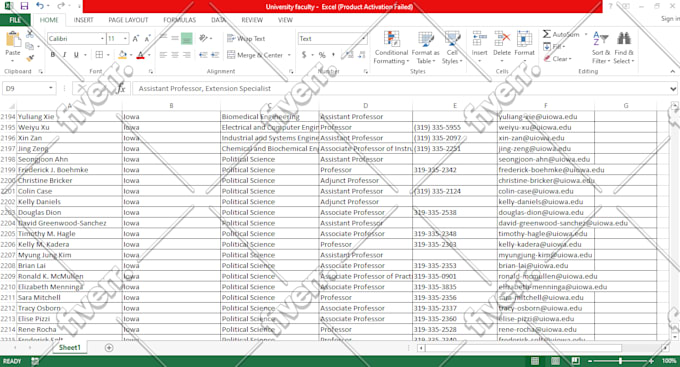680x367 pixels.
Task: Cut selection with scissors icon
Action: (x=30, y=34)
